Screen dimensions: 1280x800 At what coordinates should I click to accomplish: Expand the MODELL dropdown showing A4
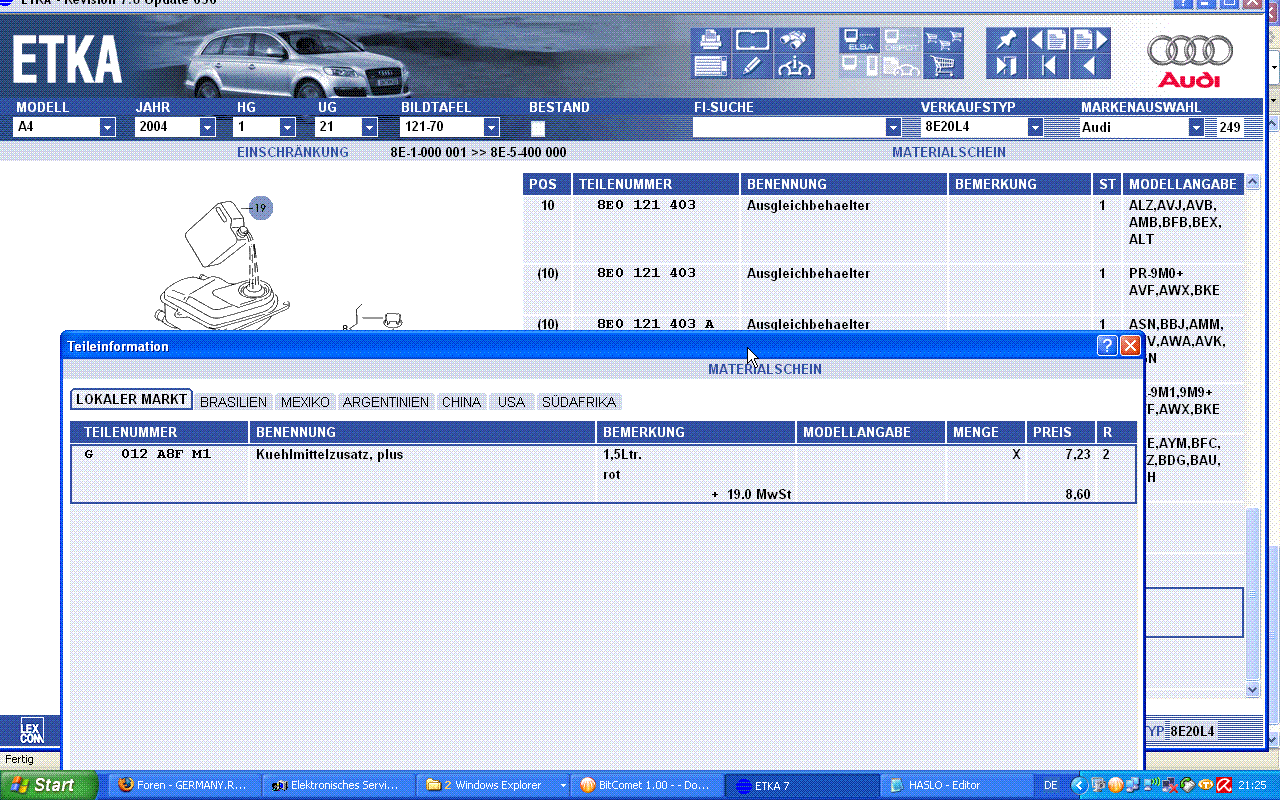(107, 128)
